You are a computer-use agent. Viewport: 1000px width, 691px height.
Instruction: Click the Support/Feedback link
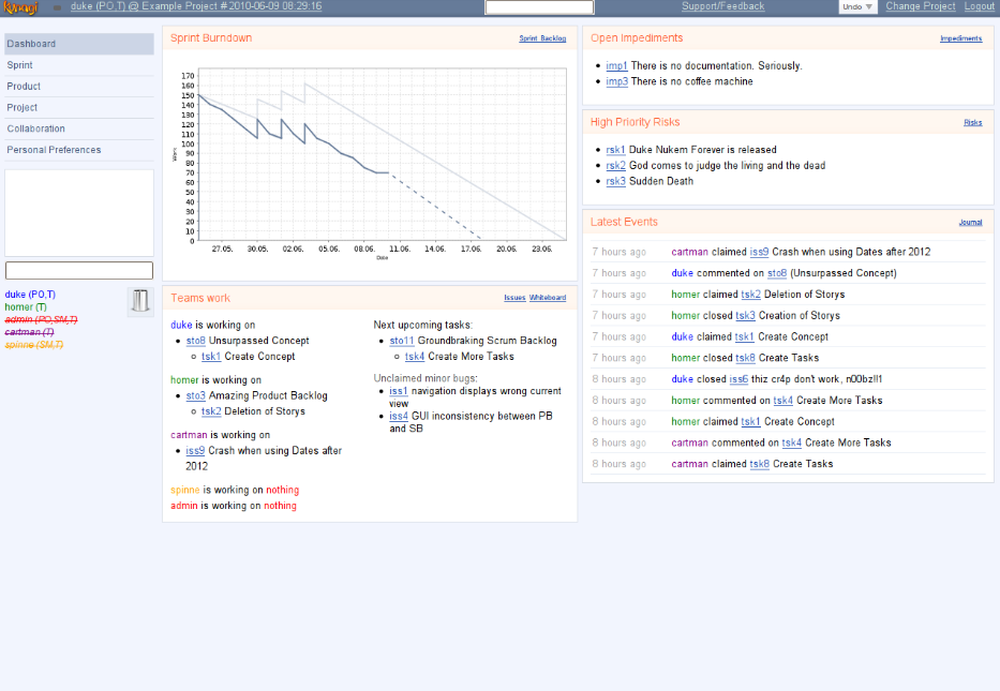(x=723, y=6)
